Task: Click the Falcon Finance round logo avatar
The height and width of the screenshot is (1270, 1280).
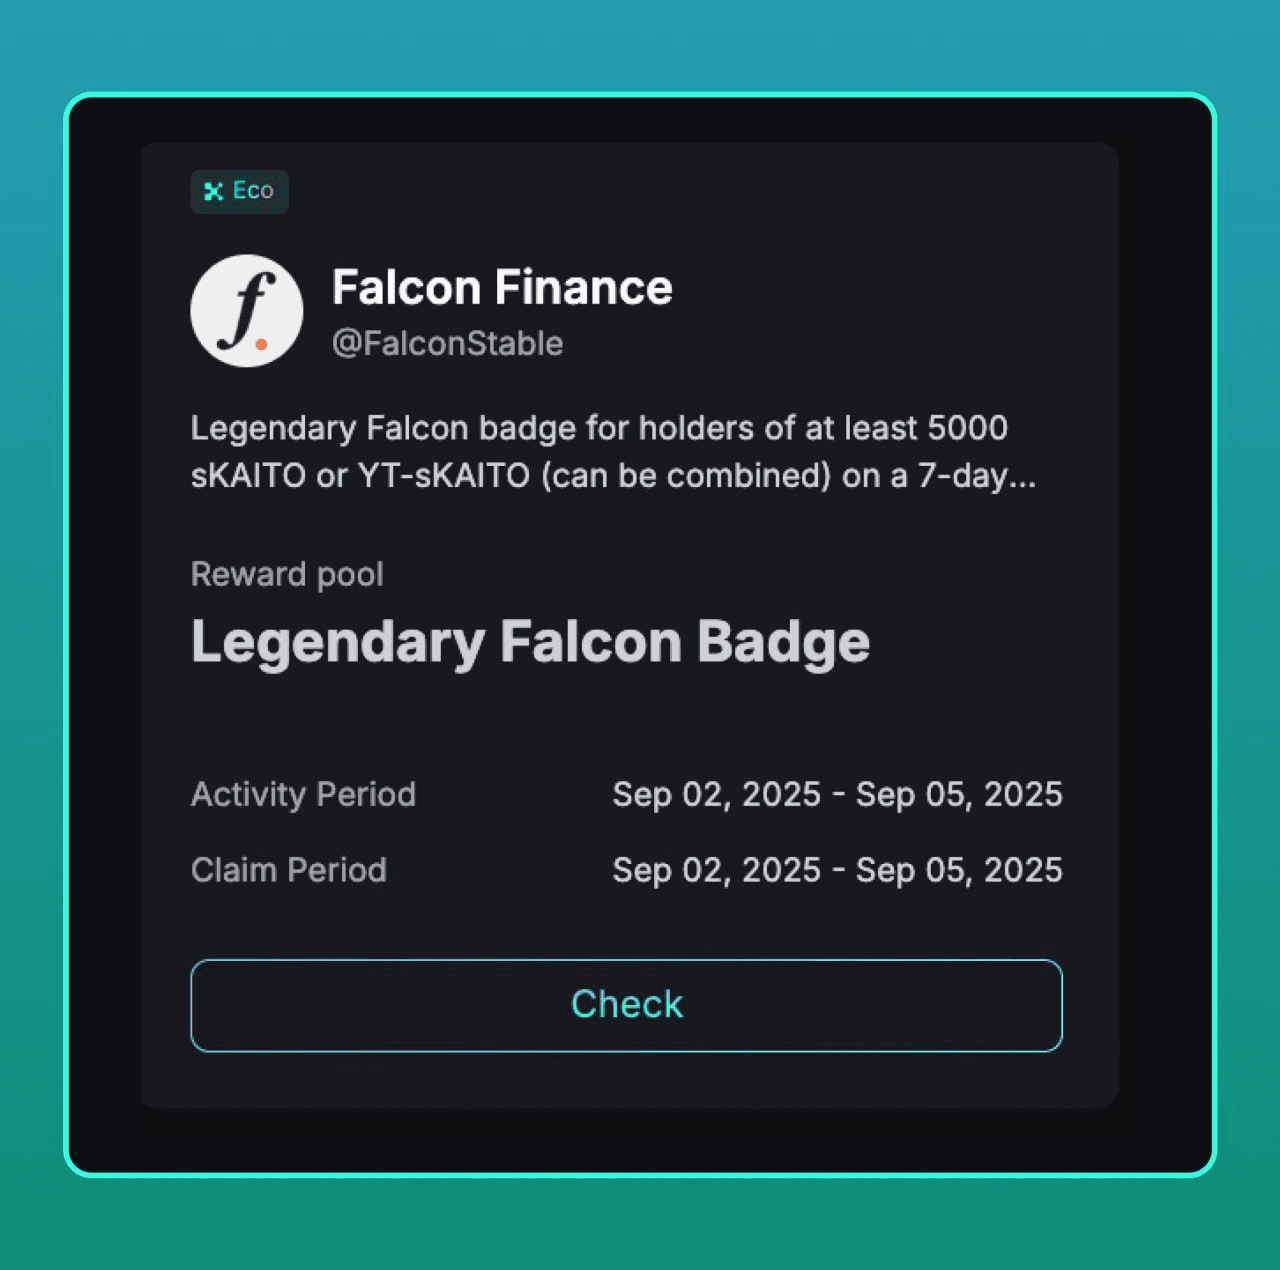Action: pyautogui.click(x=247, y=311)
